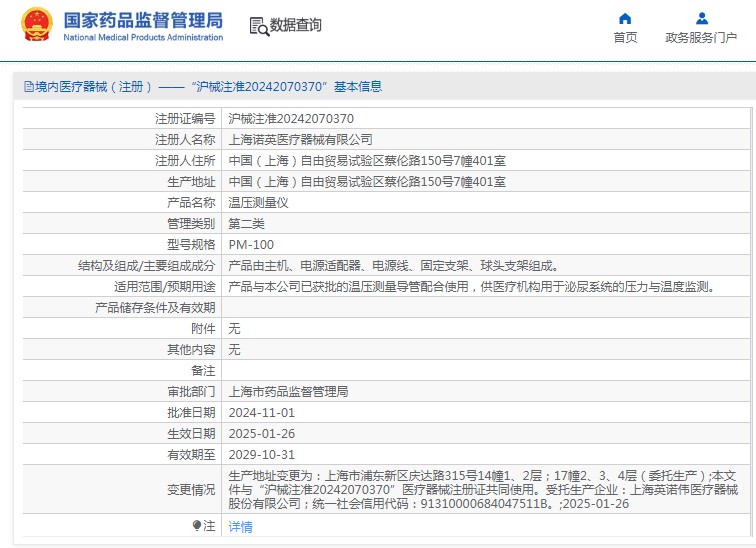Select 上海诺英医疗器械有限公司 cell
The image size is (756, 548).
pos(300,140)
